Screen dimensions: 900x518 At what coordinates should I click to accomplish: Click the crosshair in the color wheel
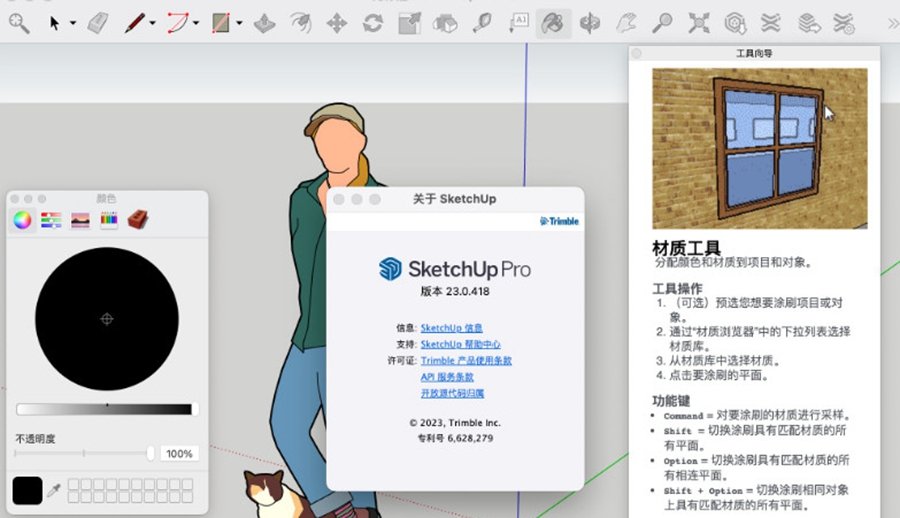click(107, 319)
